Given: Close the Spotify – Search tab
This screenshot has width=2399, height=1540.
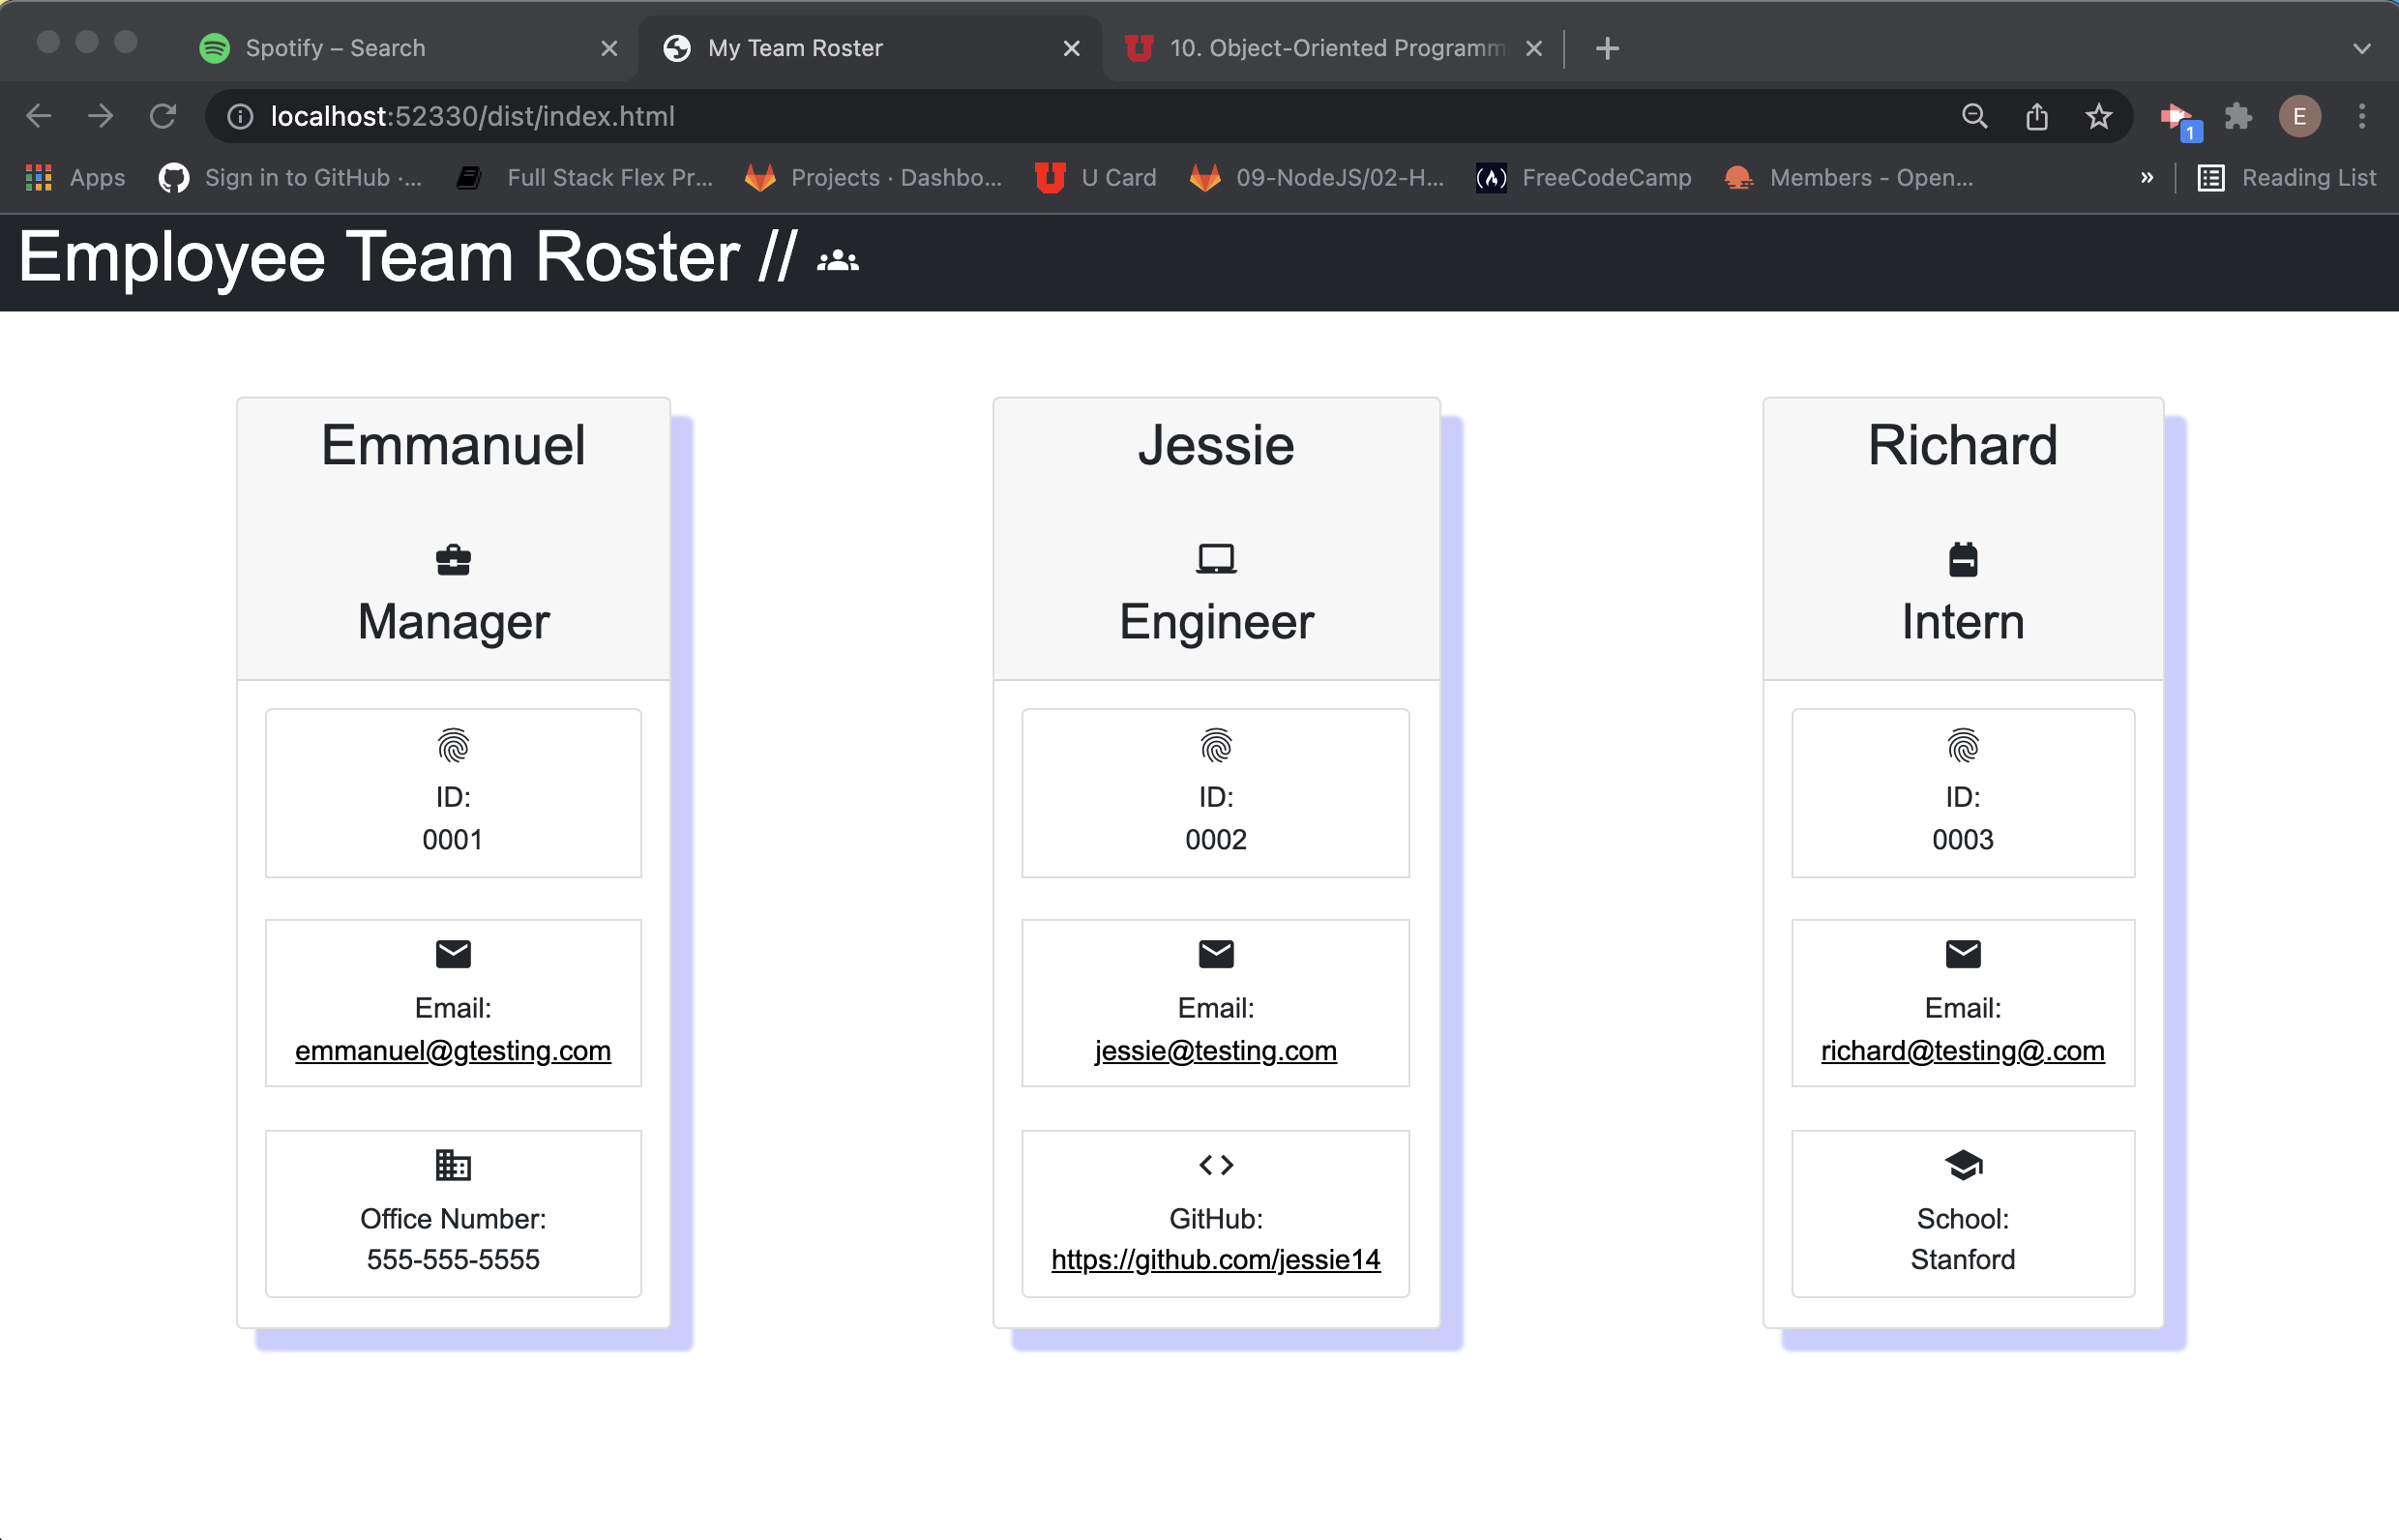Looking at the screenshot, I should coord(609,48).
